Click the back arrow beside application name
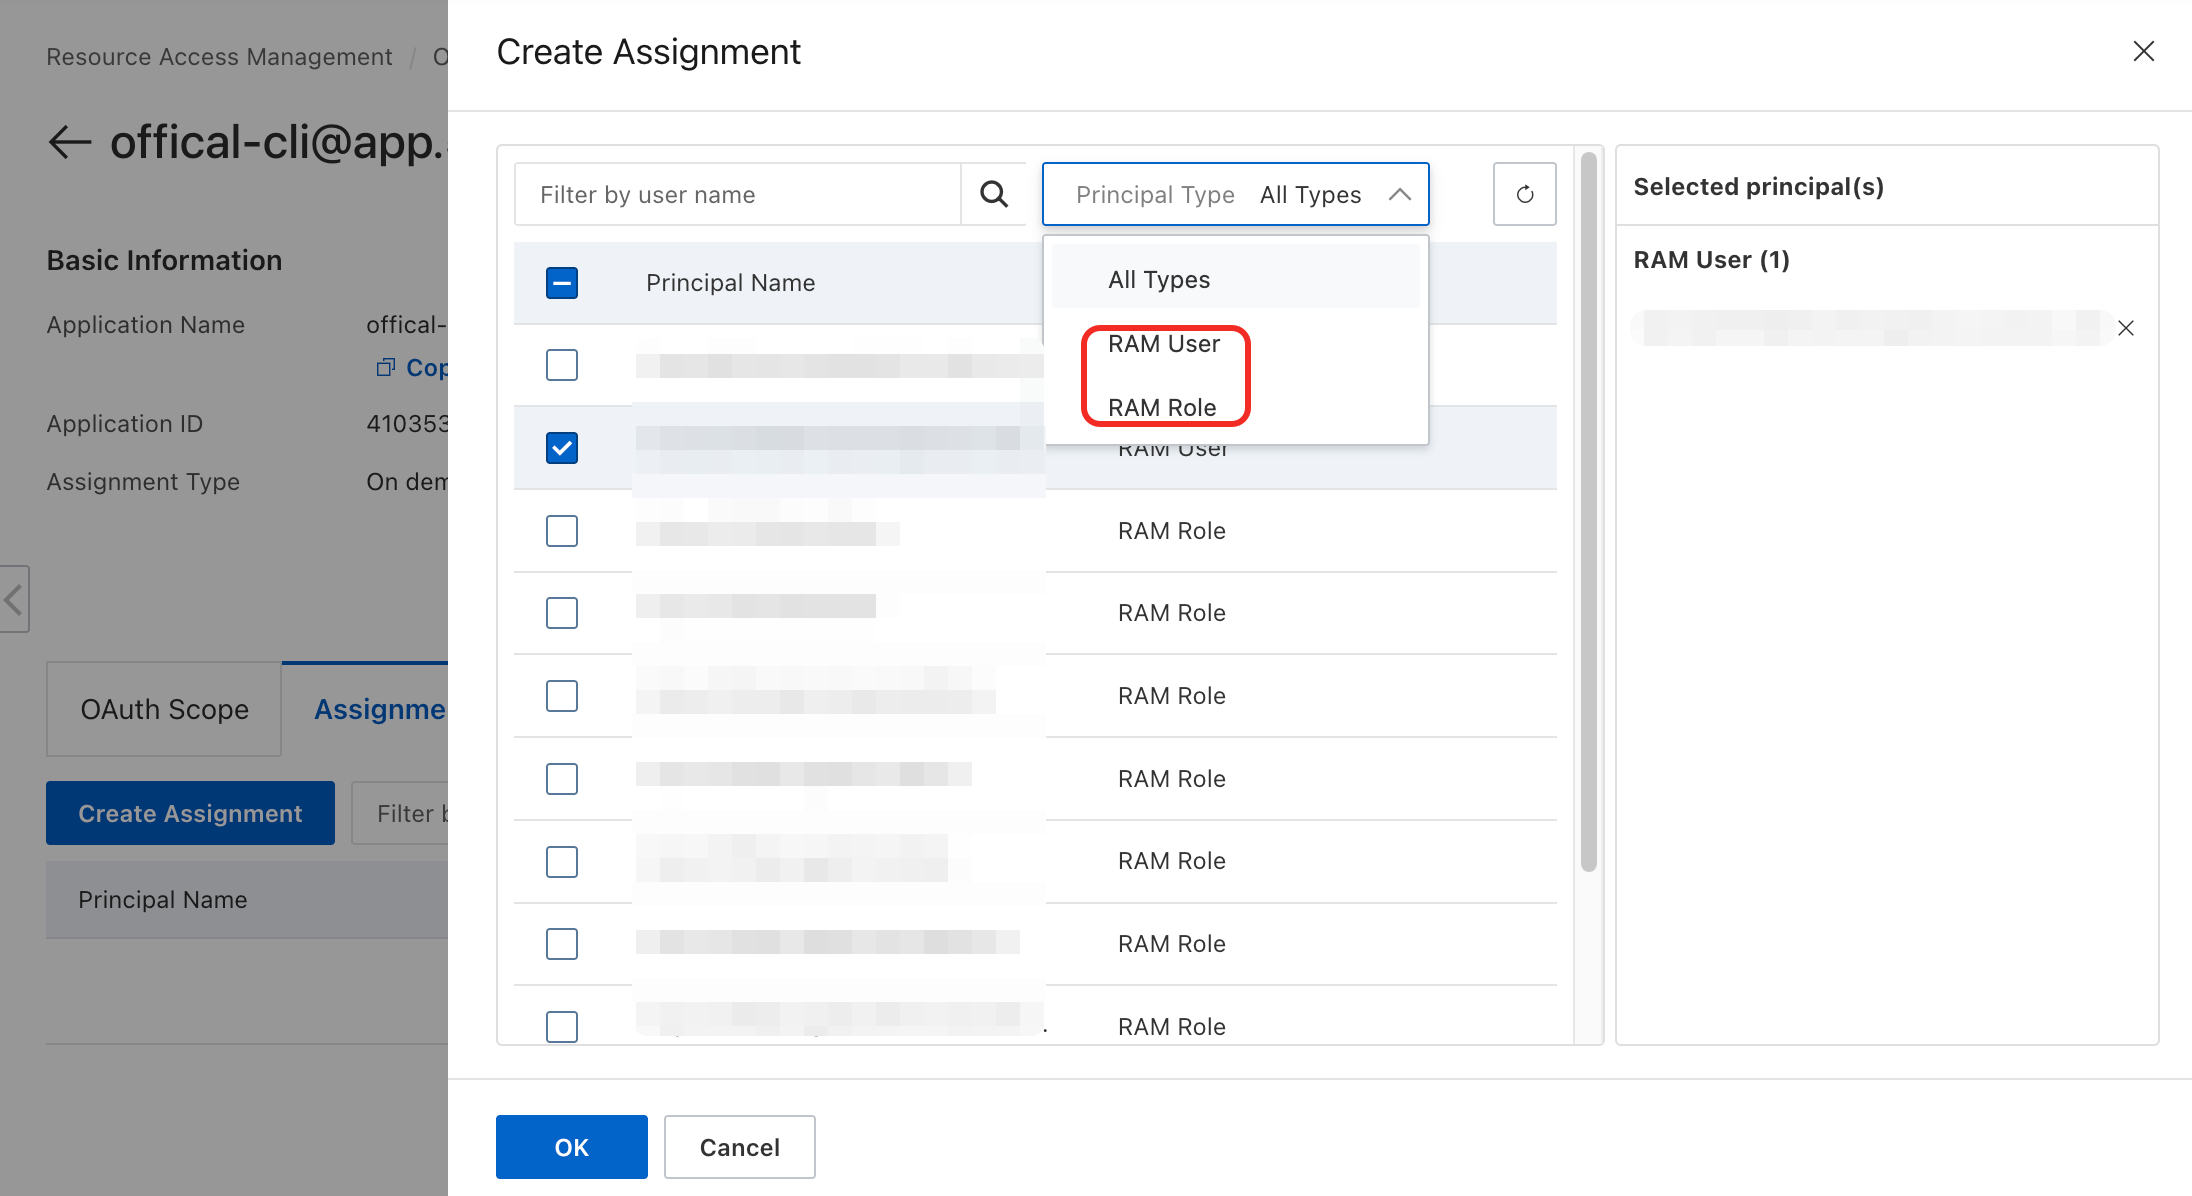Viewport: 2192px width, 1196px height. (70, 142)
